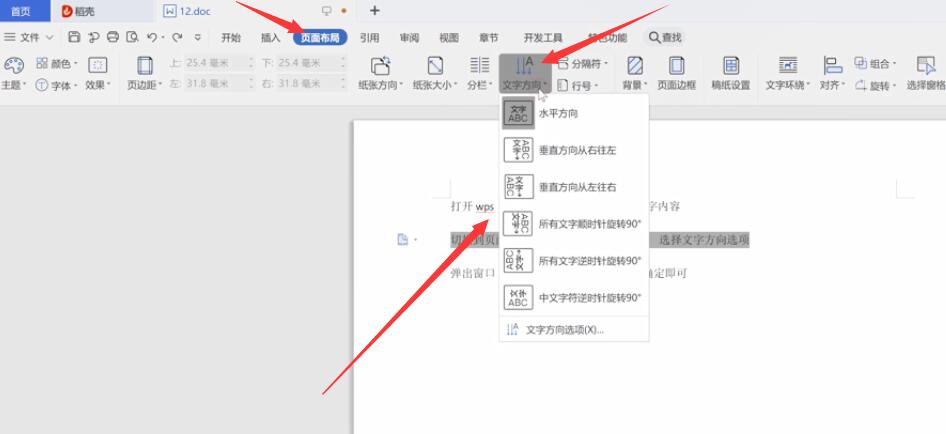Switch to the 开发工具 ribbon tab
This screenshot has height=434, width=946.
[x=543, y=37]
